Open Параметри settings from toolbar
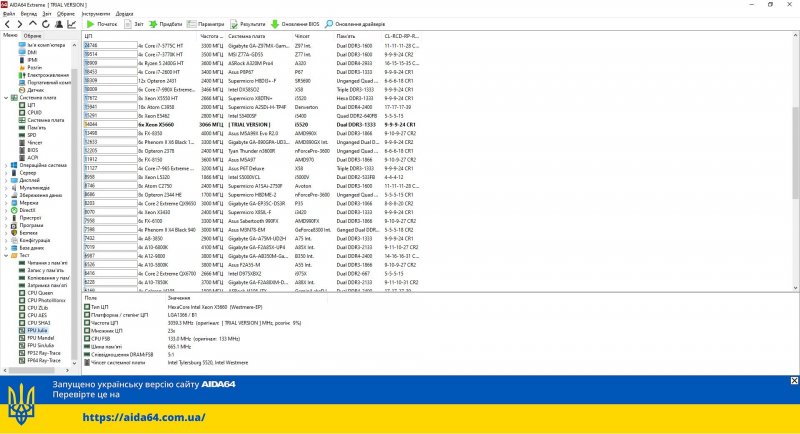 tap(206, 22)
